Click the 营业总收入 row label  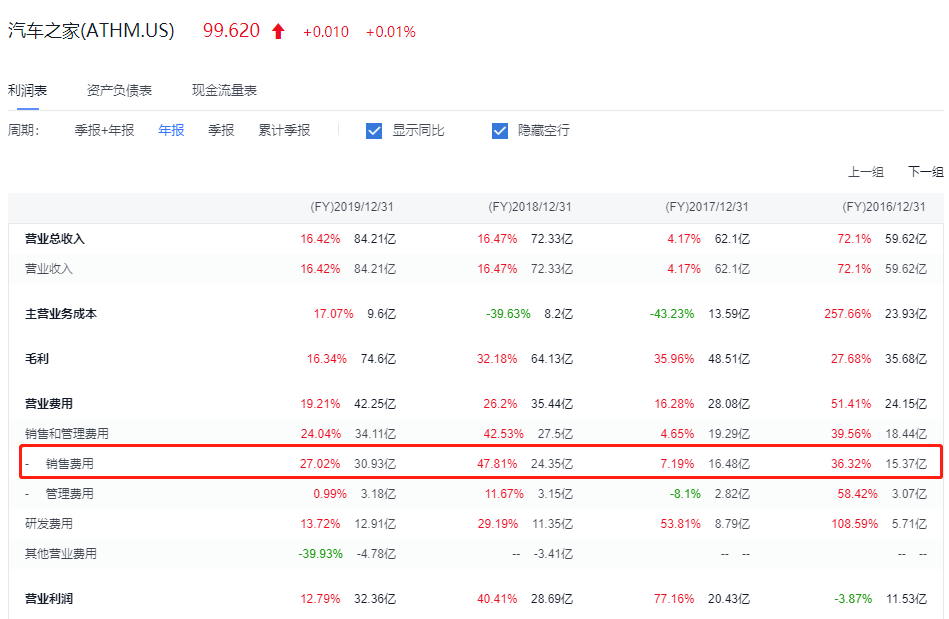tap(55, 239)
